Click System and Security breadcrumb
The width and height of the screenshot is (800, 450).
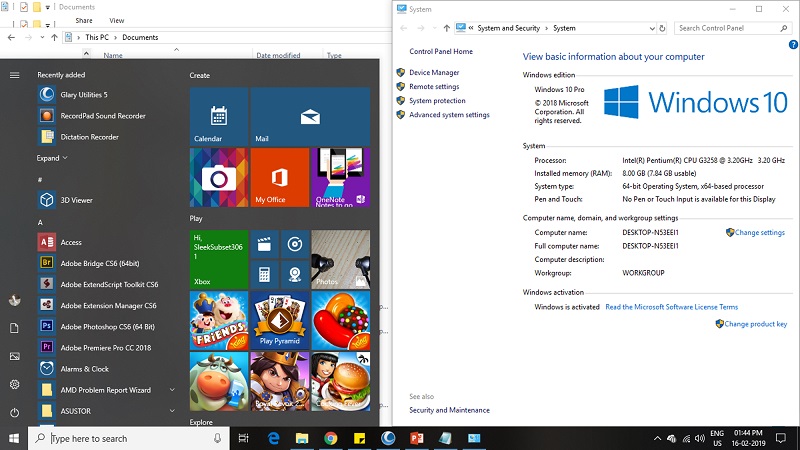click(x=508, y=28)
